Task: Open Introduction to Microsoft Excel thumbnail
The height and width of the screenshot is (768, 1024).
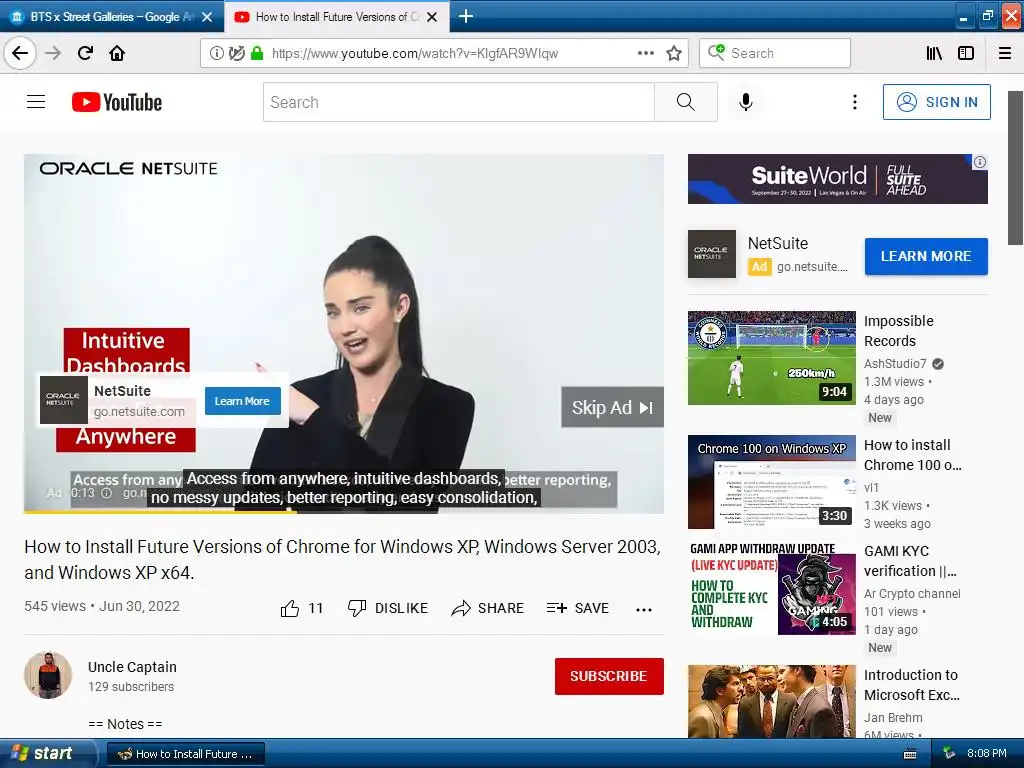Action: [x=771, y=701]
